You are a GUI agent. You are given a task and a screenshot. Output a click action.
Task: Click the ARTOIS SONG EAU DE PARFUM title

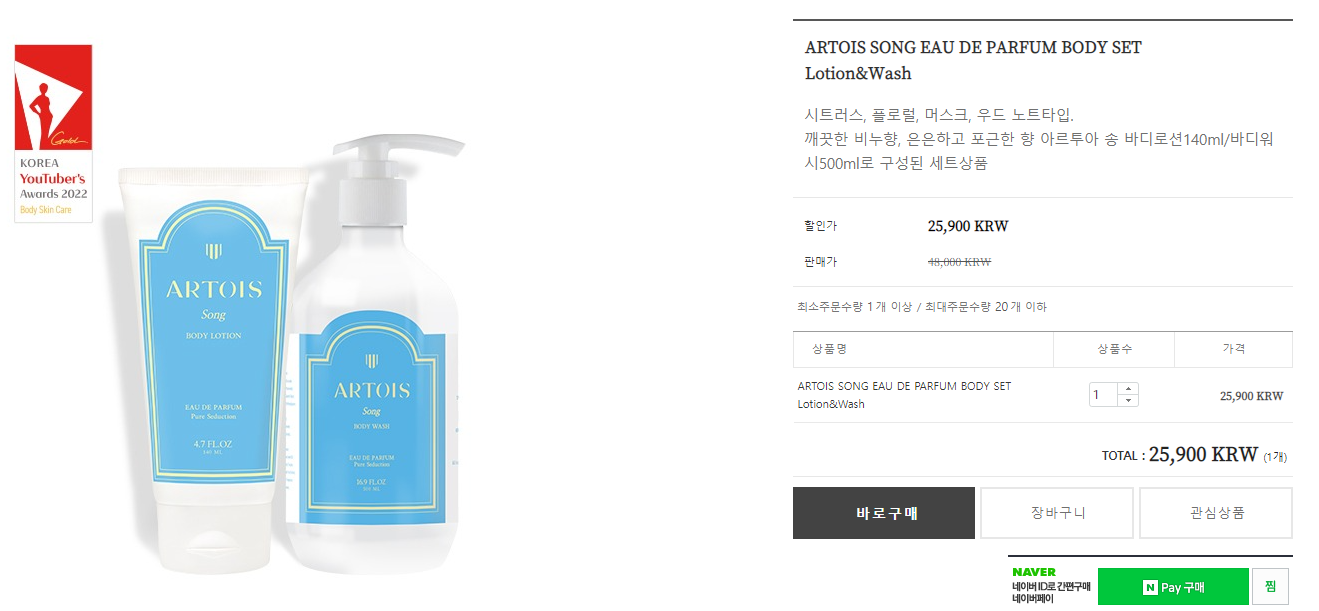point(973,60)
